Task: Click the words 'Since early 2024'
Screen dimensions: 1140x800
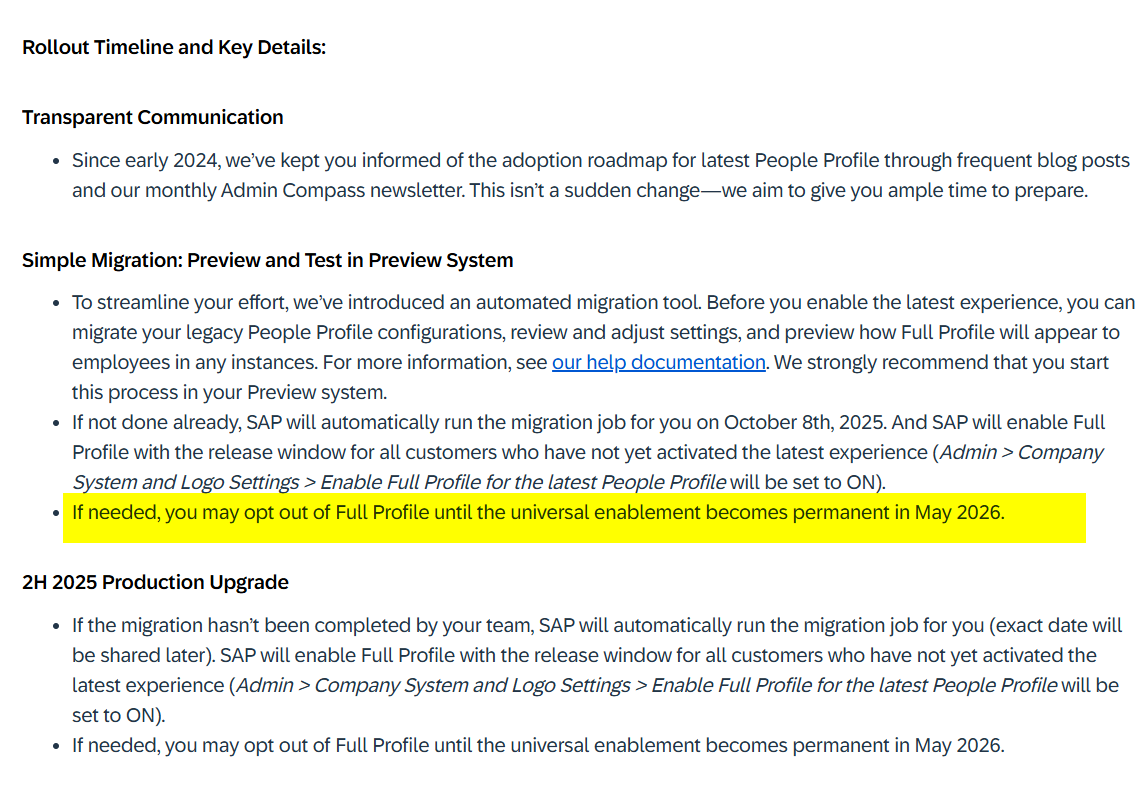Action: click(144, 160)
